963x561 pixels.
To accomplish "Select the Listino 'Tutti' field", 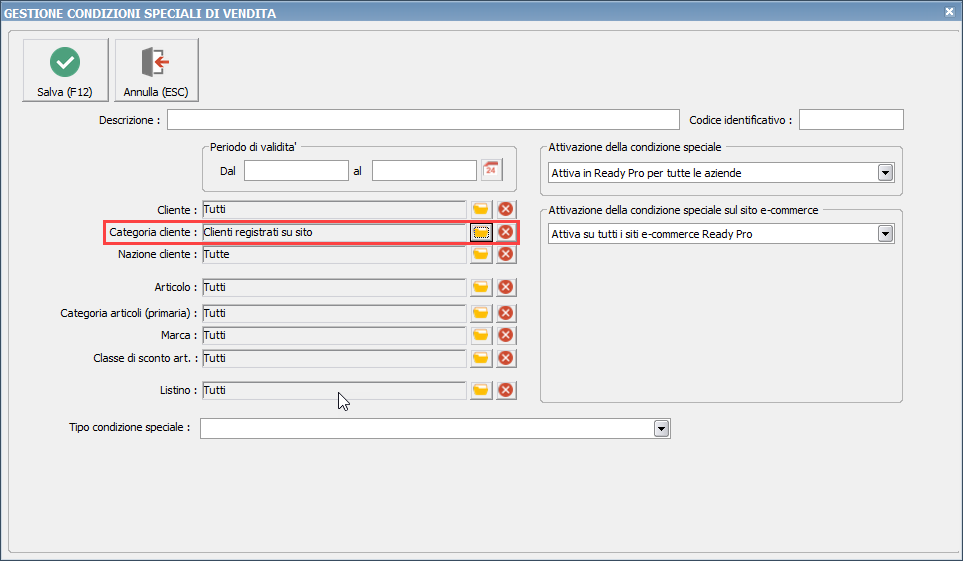I will click(334, 390).
